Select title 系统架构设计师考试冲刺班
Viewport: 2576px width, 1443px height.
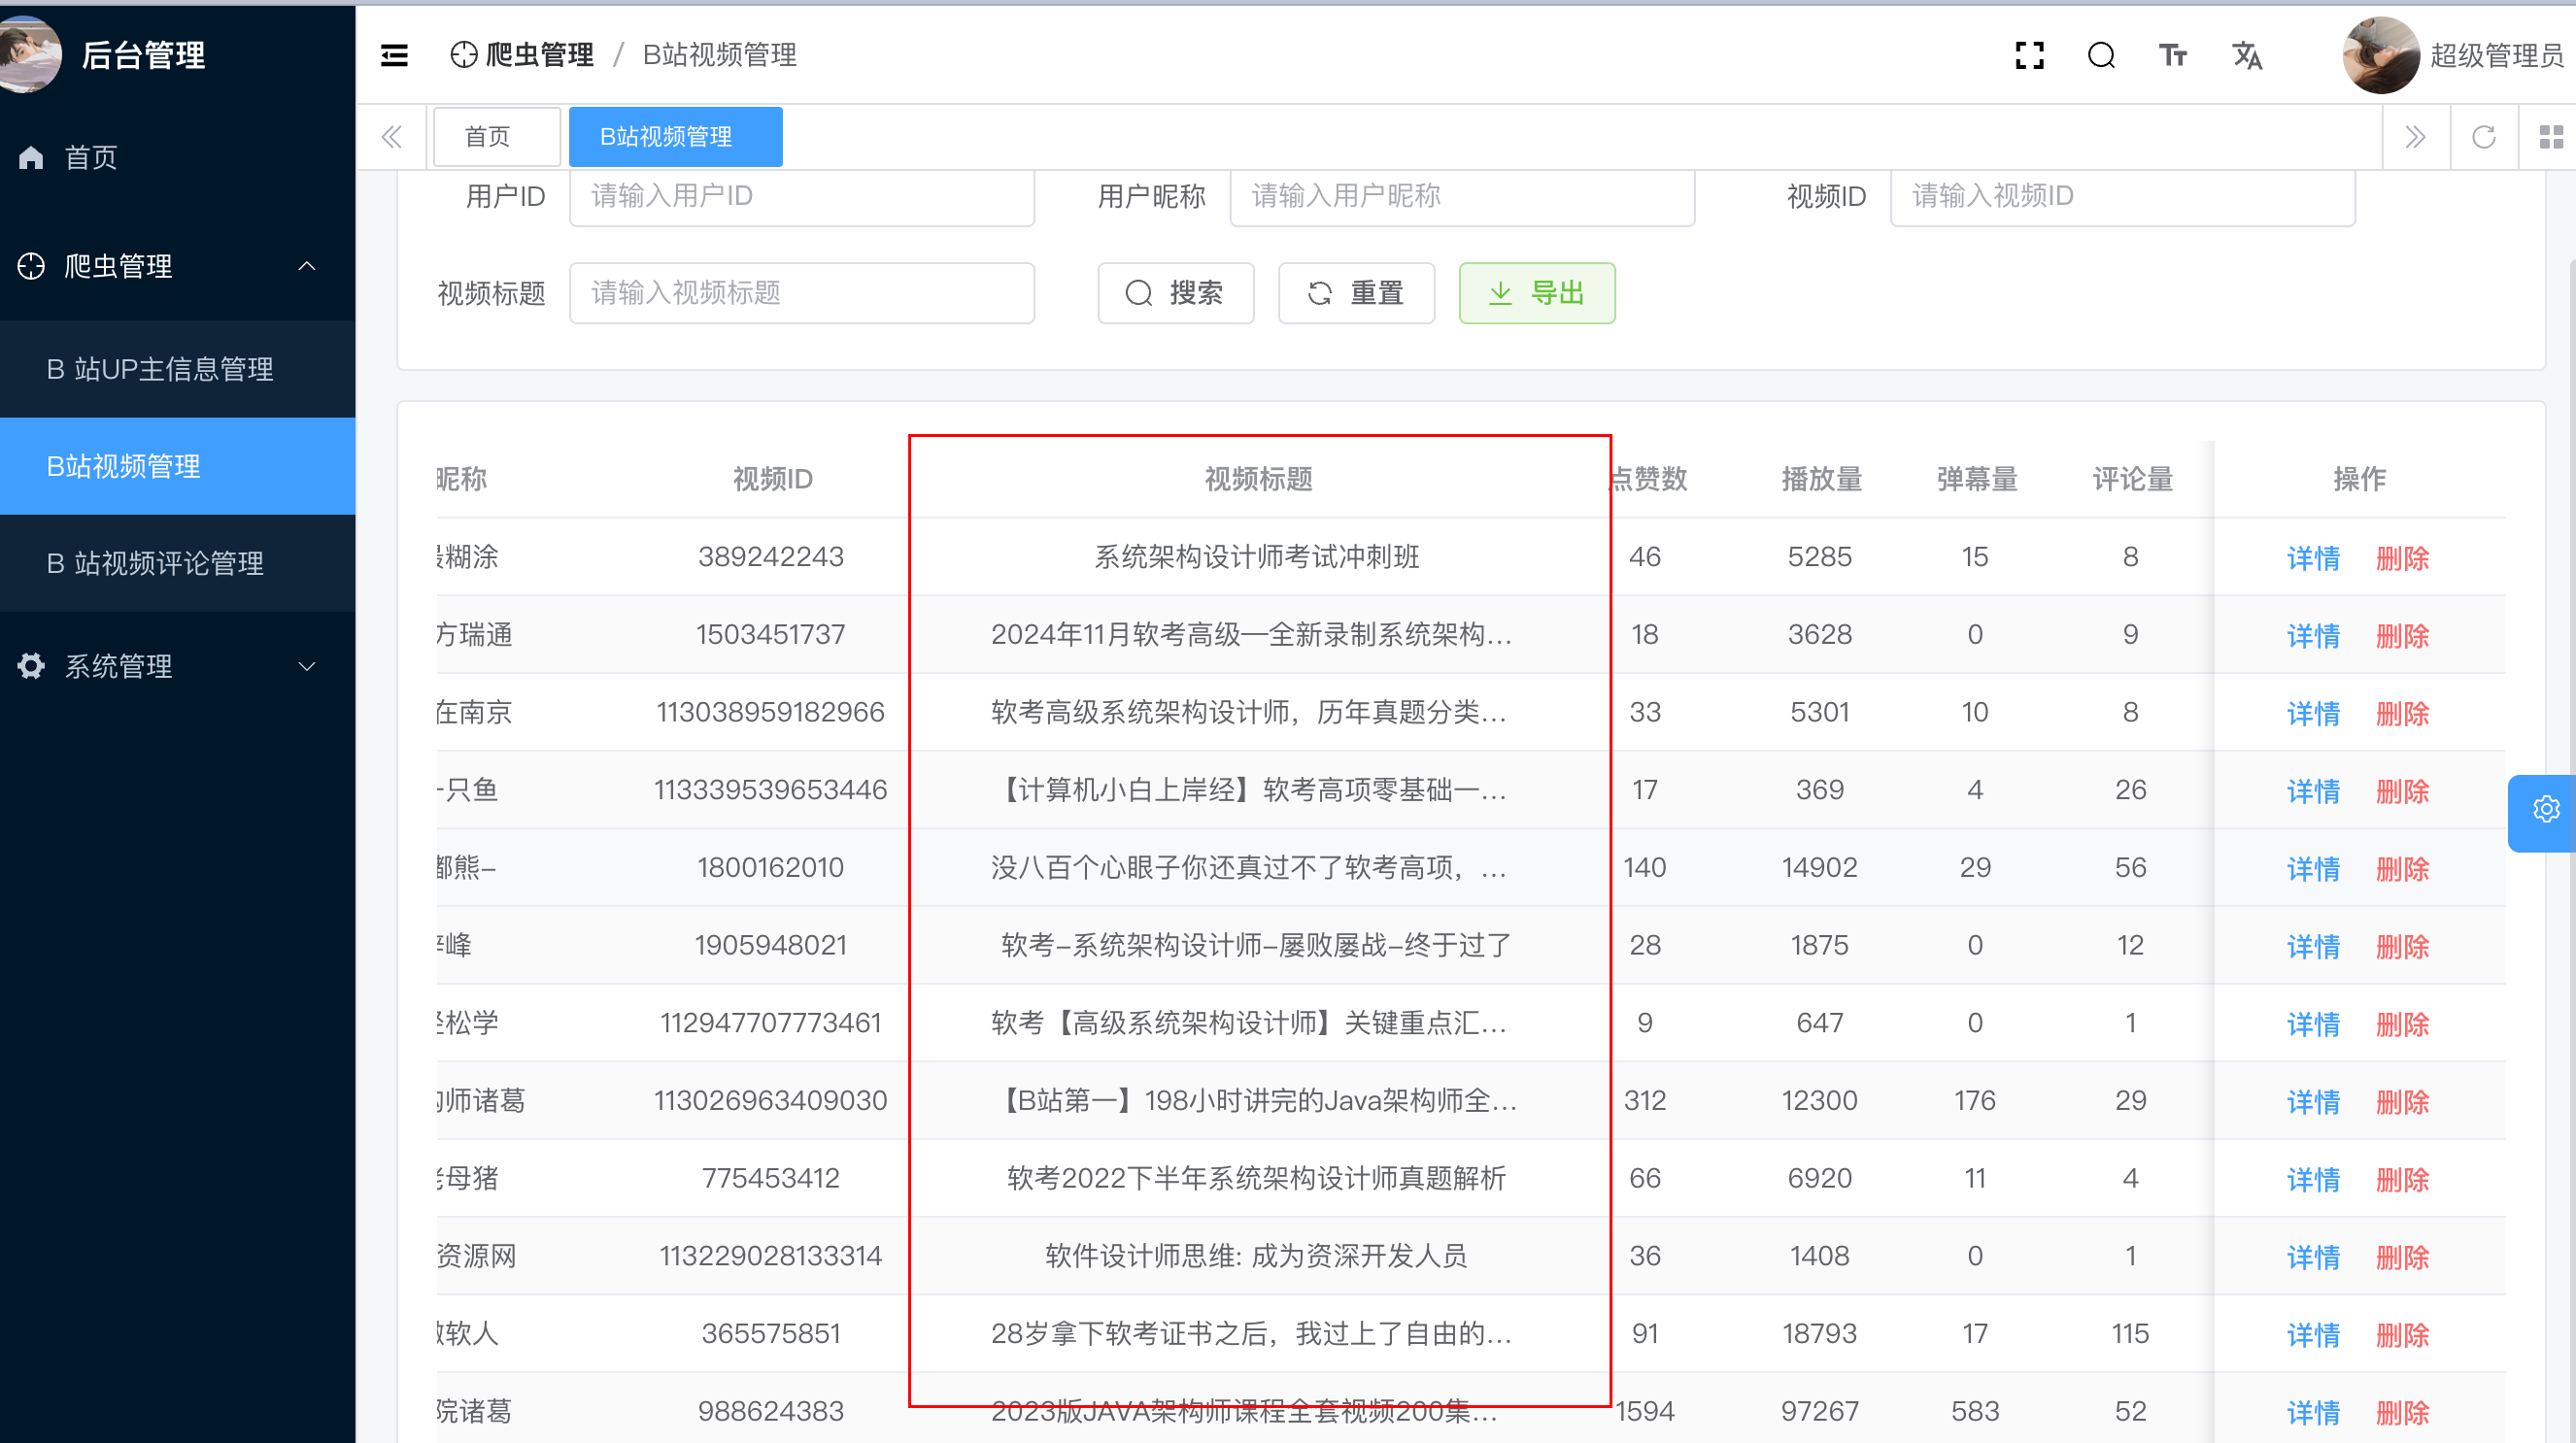click(x=1257, y=557)
